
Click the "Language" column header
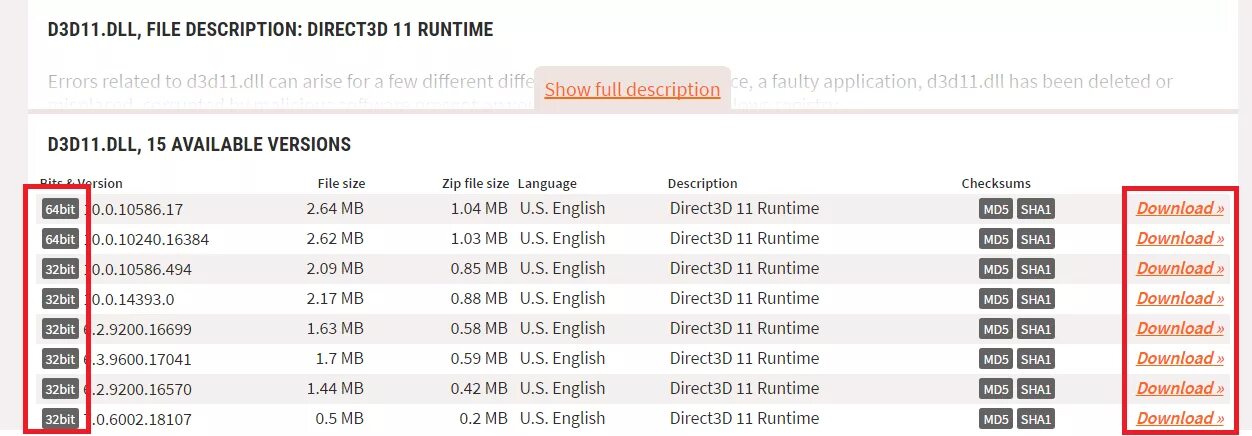point(547,183)
